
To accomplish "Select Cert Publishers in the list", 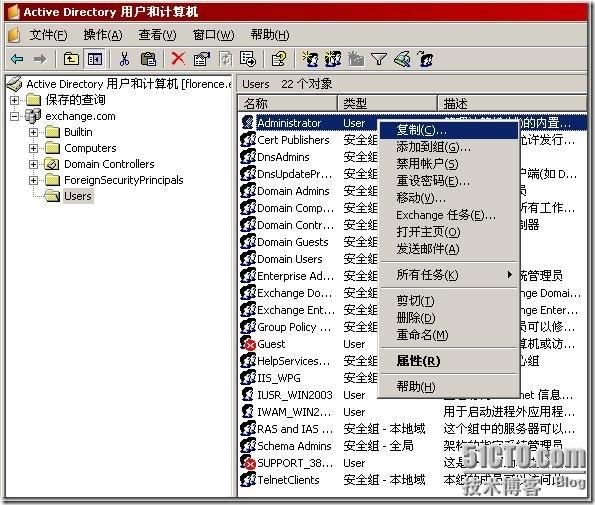I will (293, 140).
